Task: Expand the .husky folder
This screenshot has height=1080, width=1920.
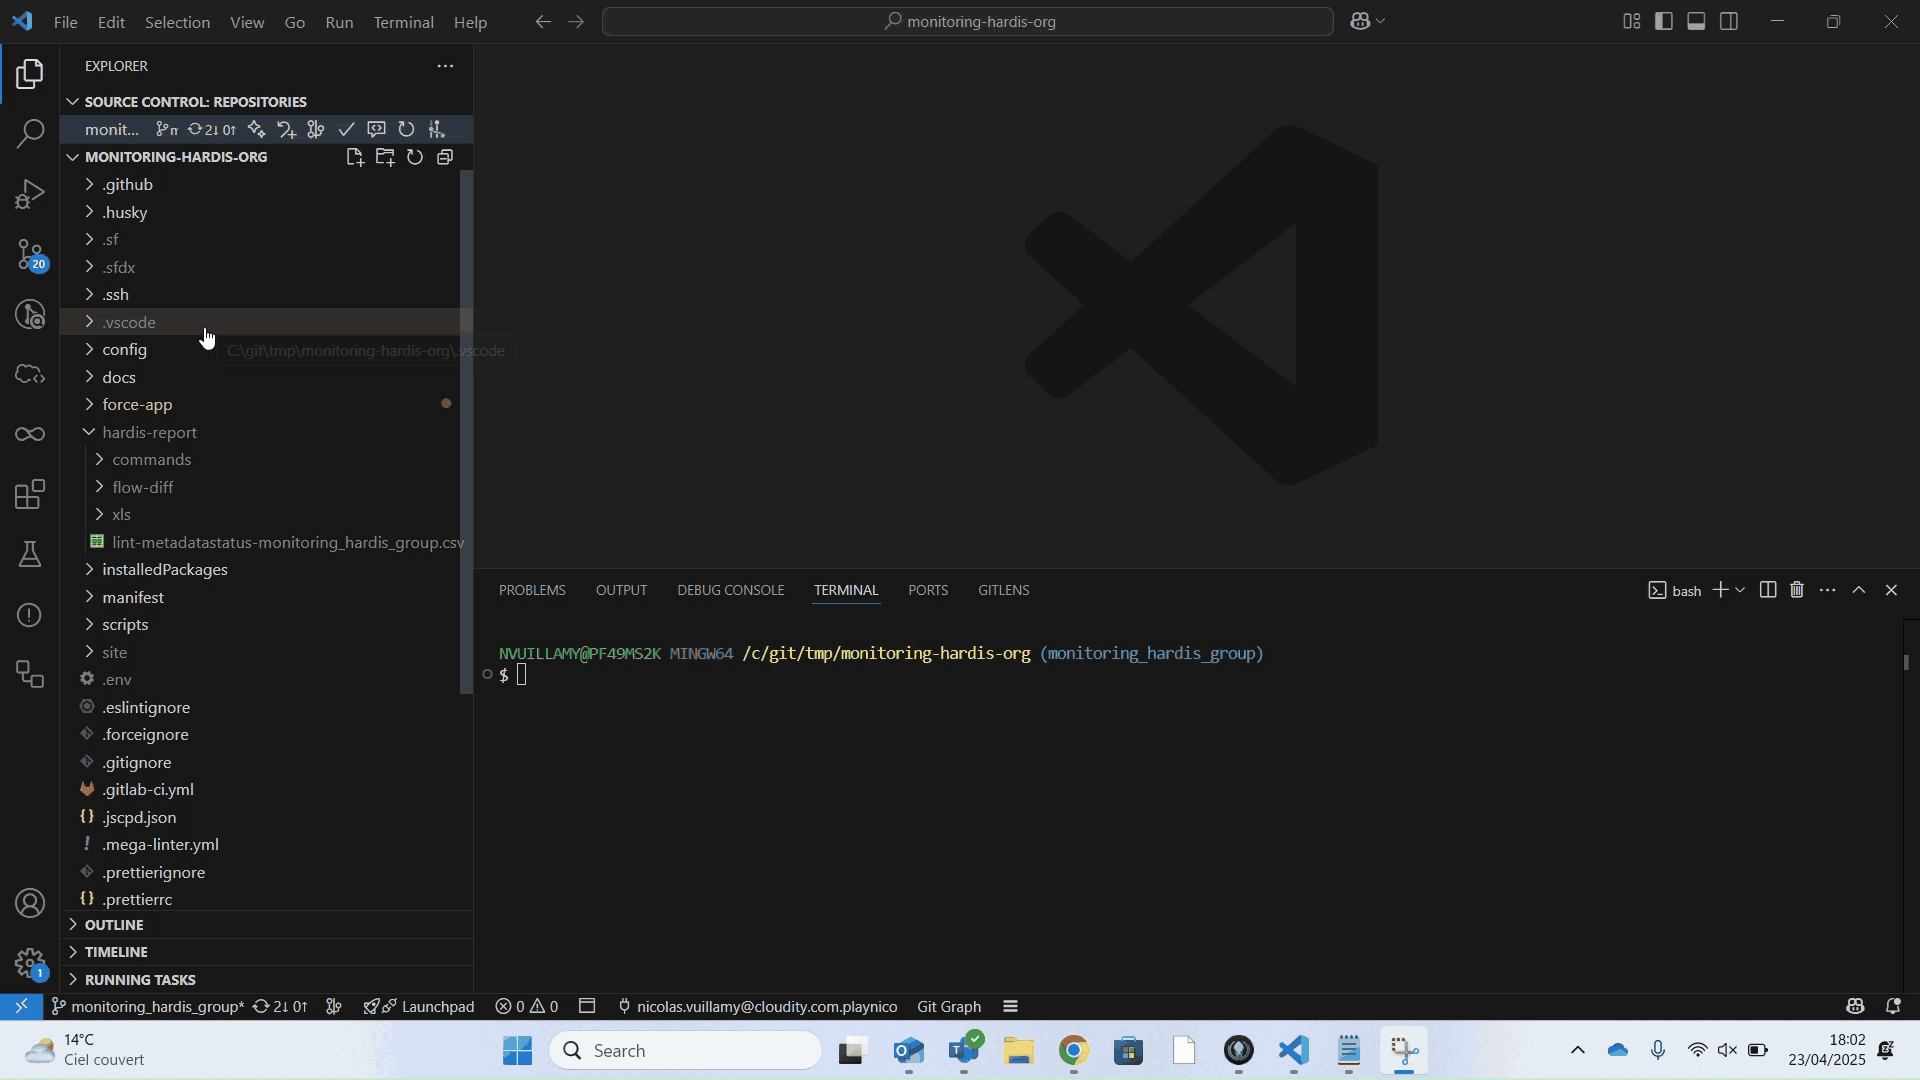Action: click(x=265, y=212)
